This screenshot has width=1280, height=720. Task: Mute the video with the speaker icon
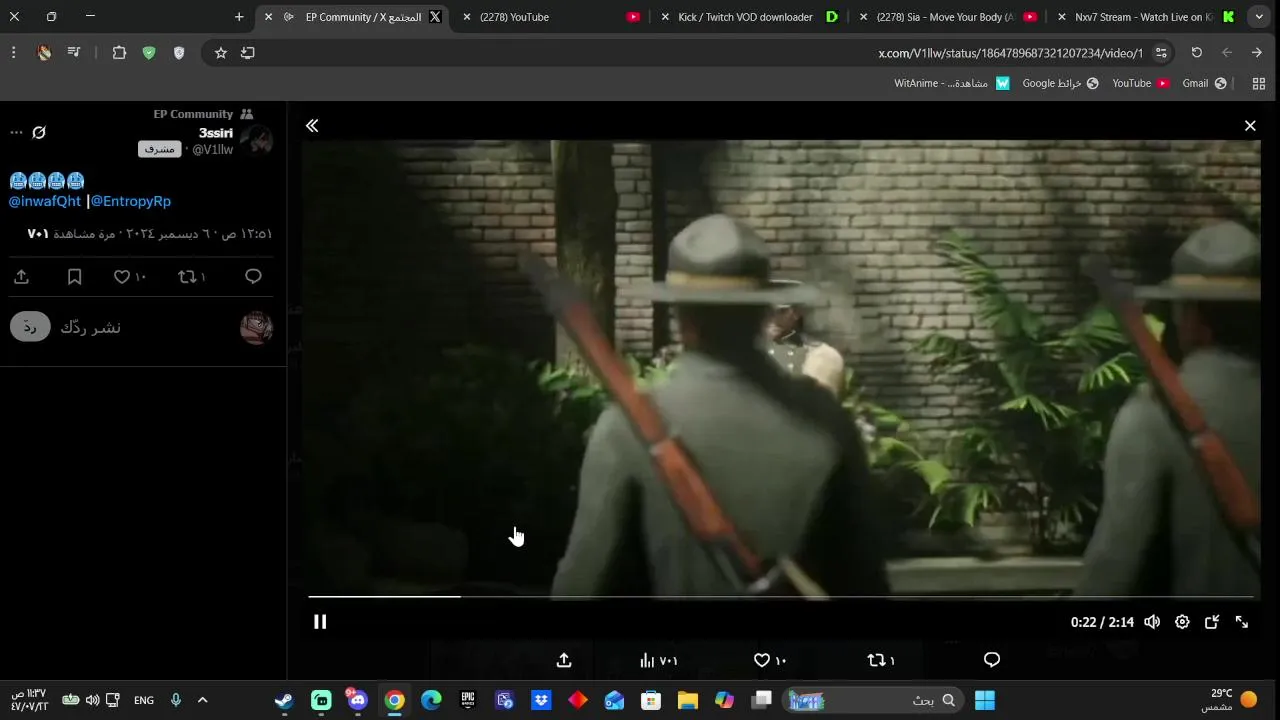1152,622
